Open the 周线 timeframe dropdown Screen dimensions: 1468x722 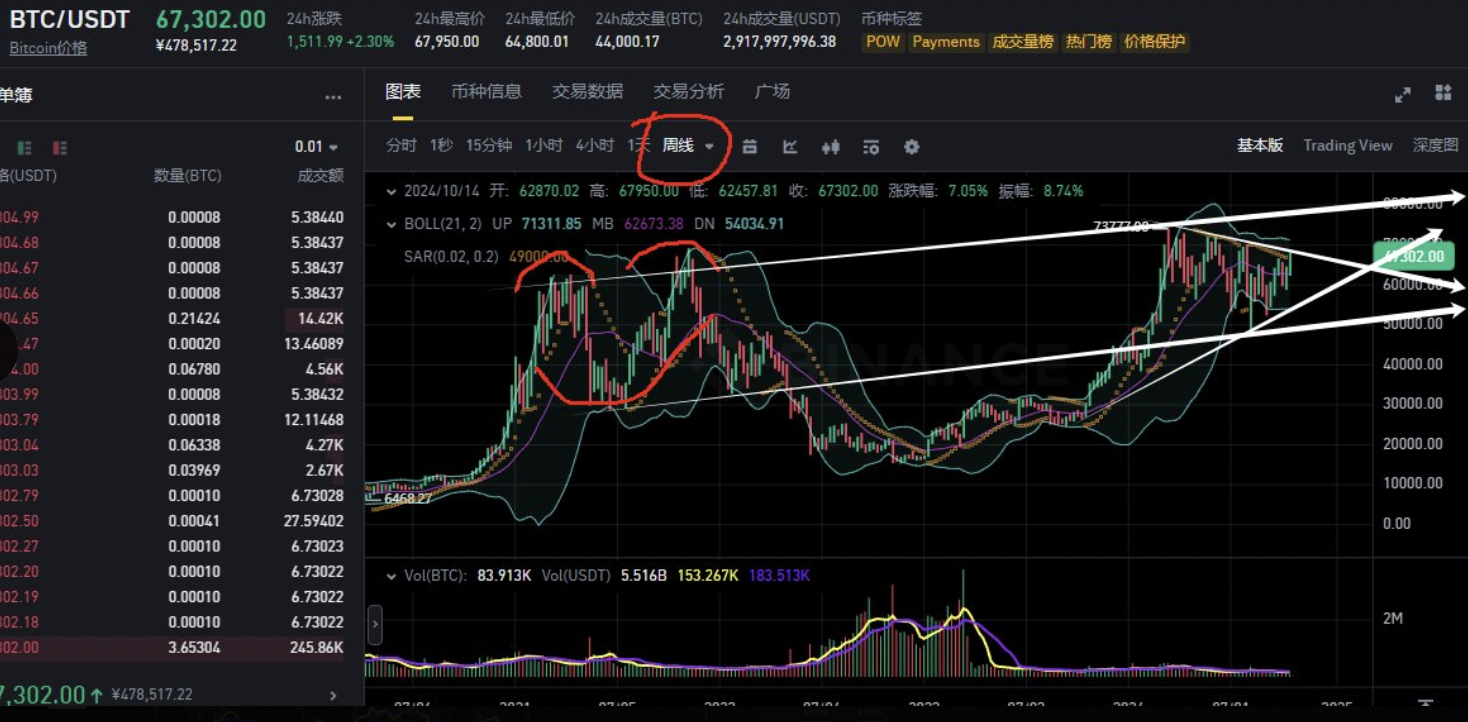[687, 146]
